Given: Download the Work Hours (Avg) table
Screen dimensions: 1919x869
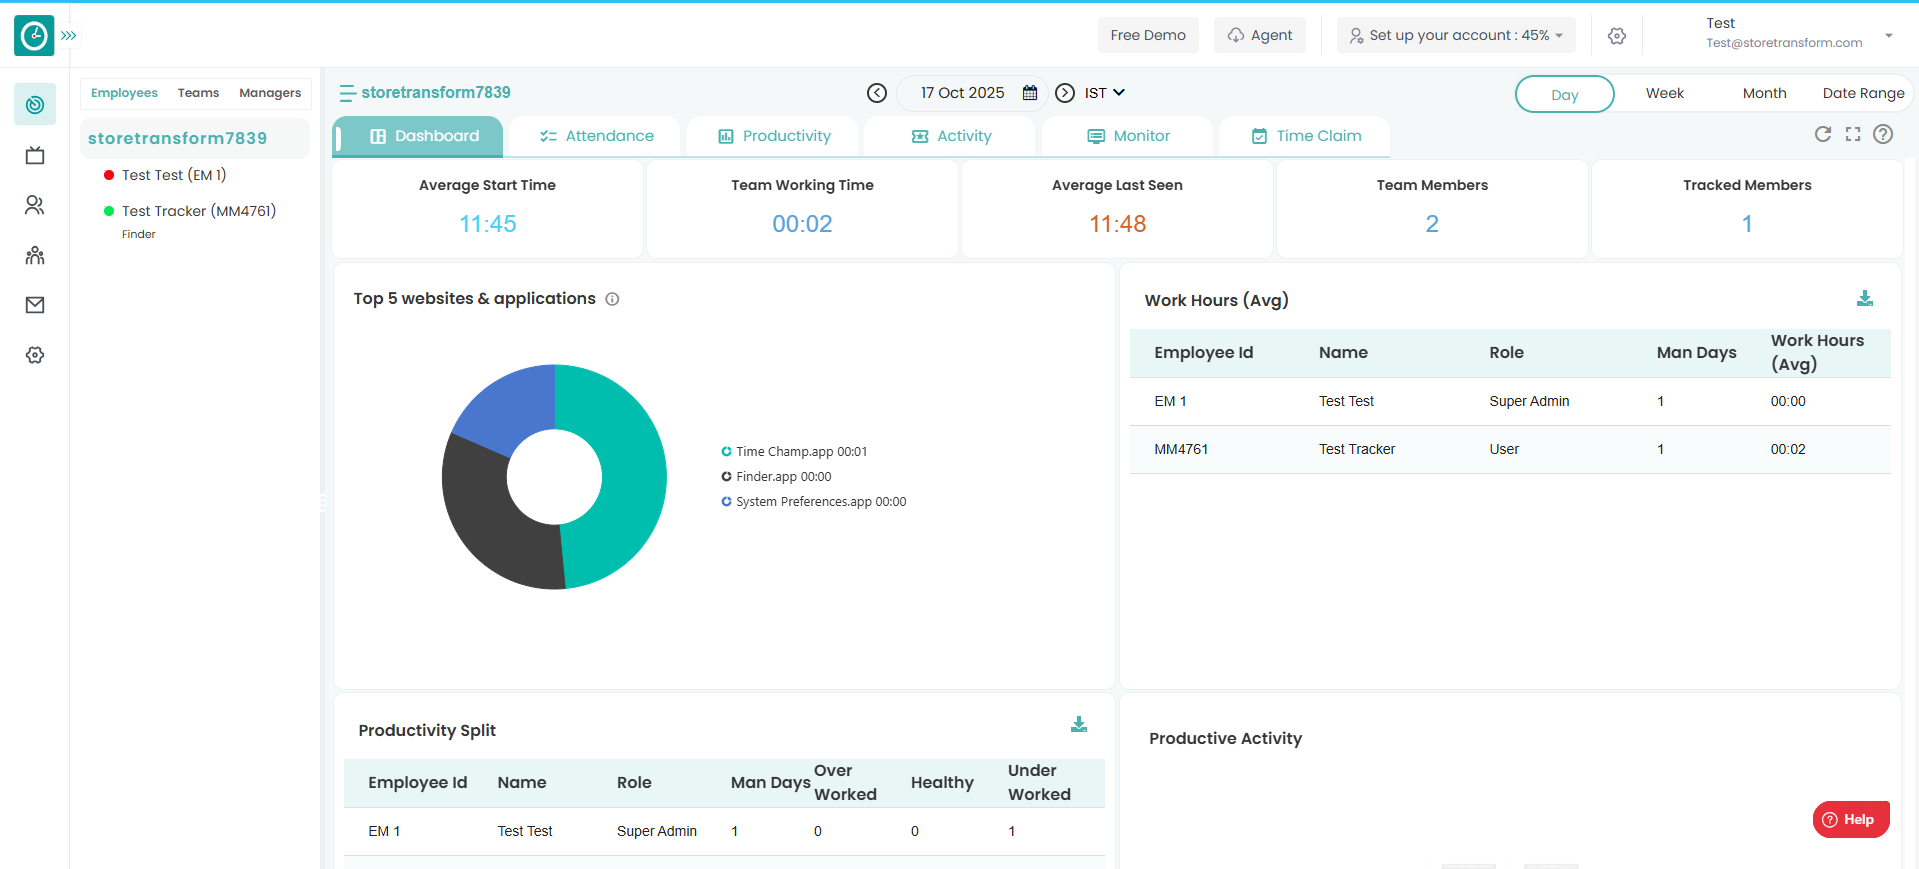Looking at the screenshot, I should click(x=1865, y=298).
